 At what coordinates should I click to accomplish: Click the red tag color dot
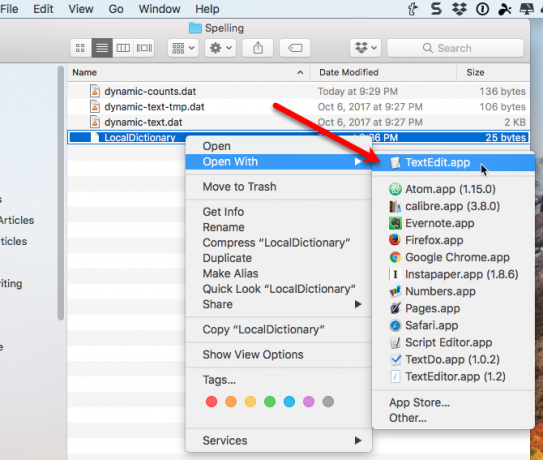click(211, 402)
